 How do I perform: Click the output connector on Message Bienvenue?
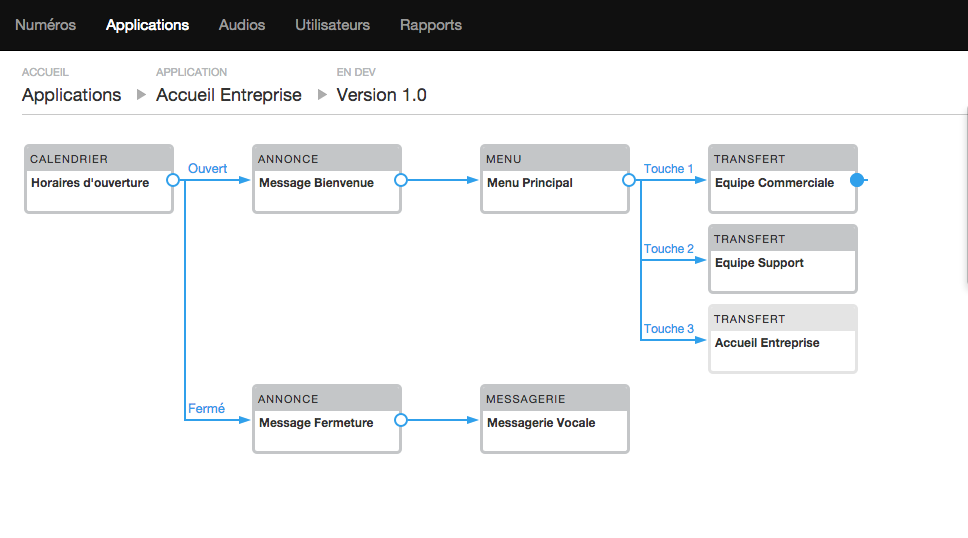tap(401, 181)
